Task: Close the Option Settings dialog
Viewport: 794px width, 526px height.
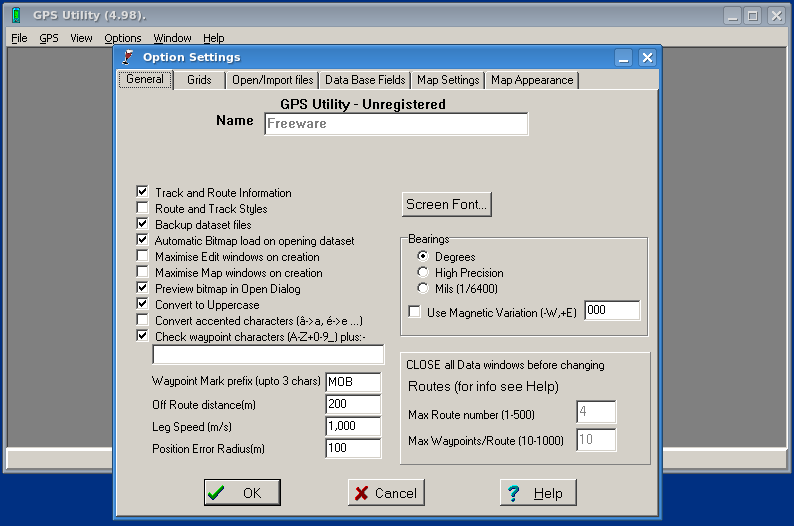Action: [647, 58]
